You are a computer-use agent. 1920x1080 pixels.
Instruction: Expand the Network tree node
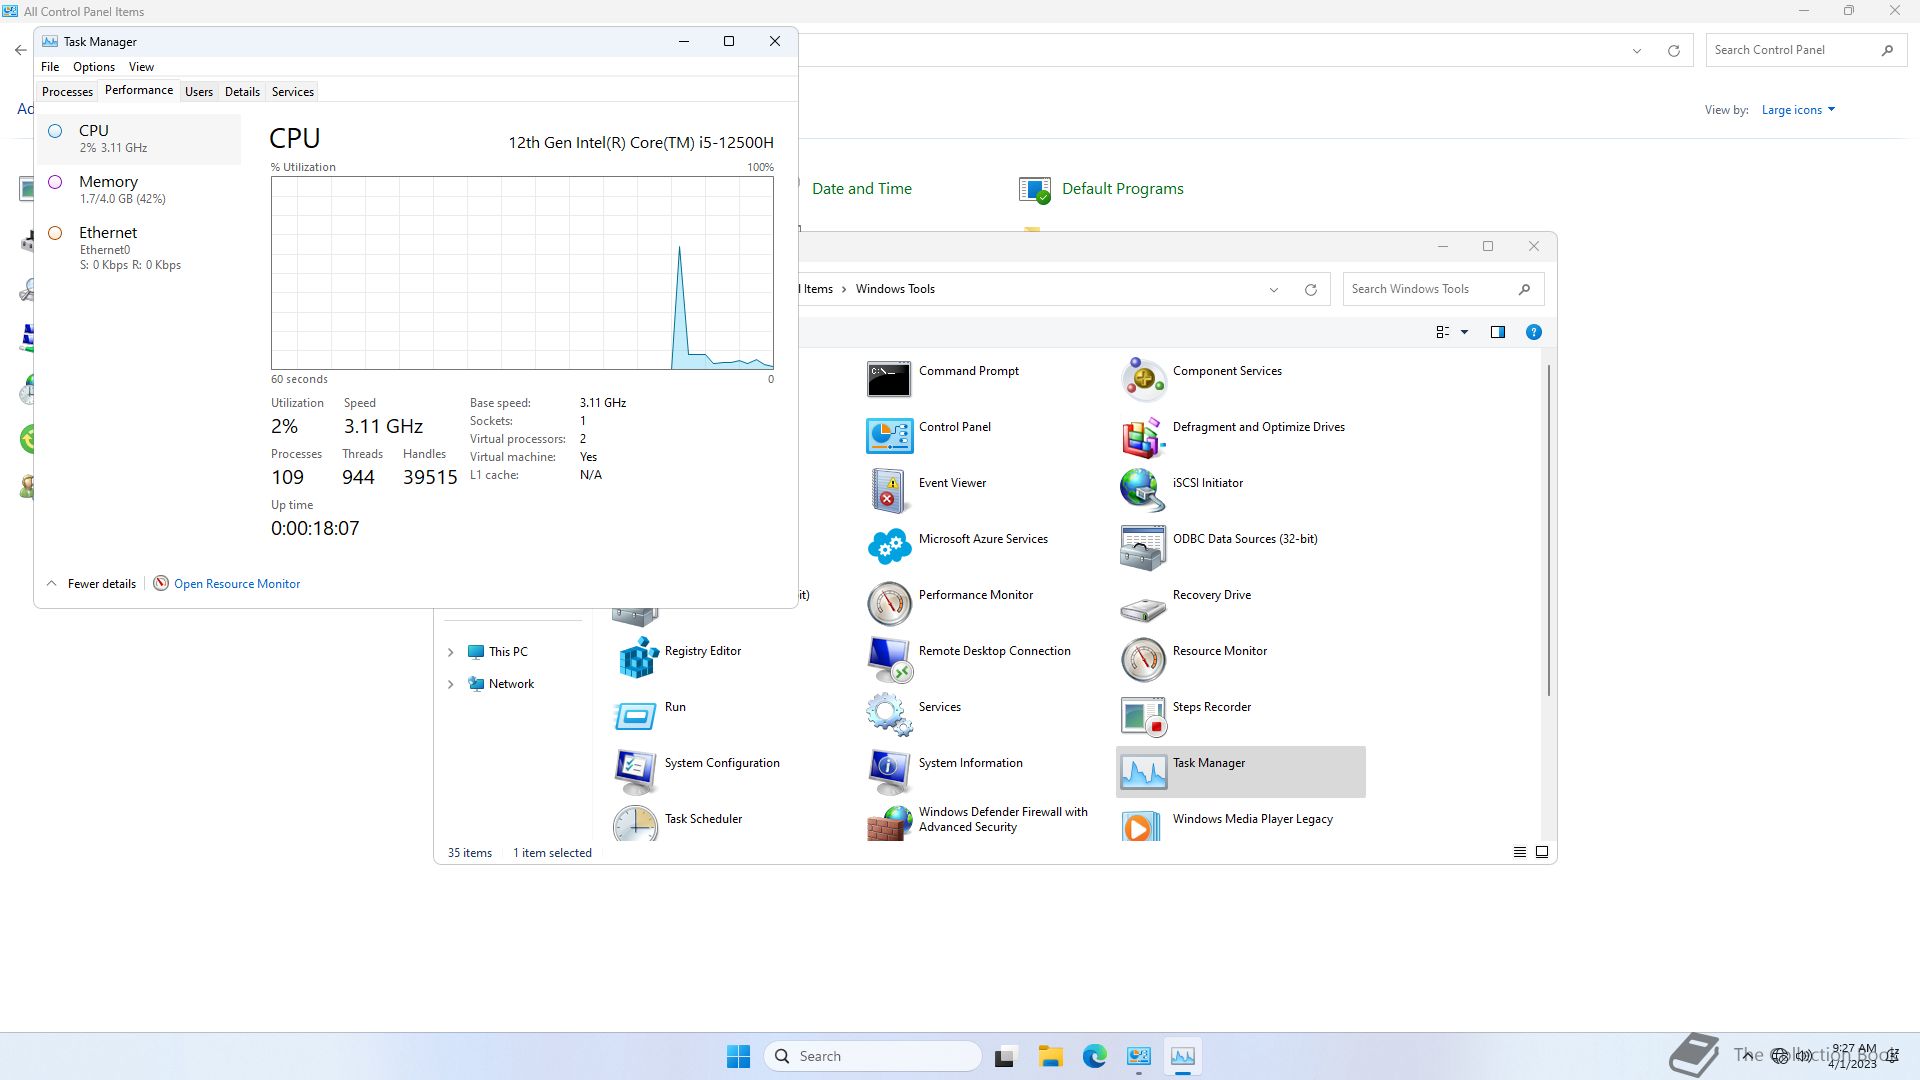point(450,684)
